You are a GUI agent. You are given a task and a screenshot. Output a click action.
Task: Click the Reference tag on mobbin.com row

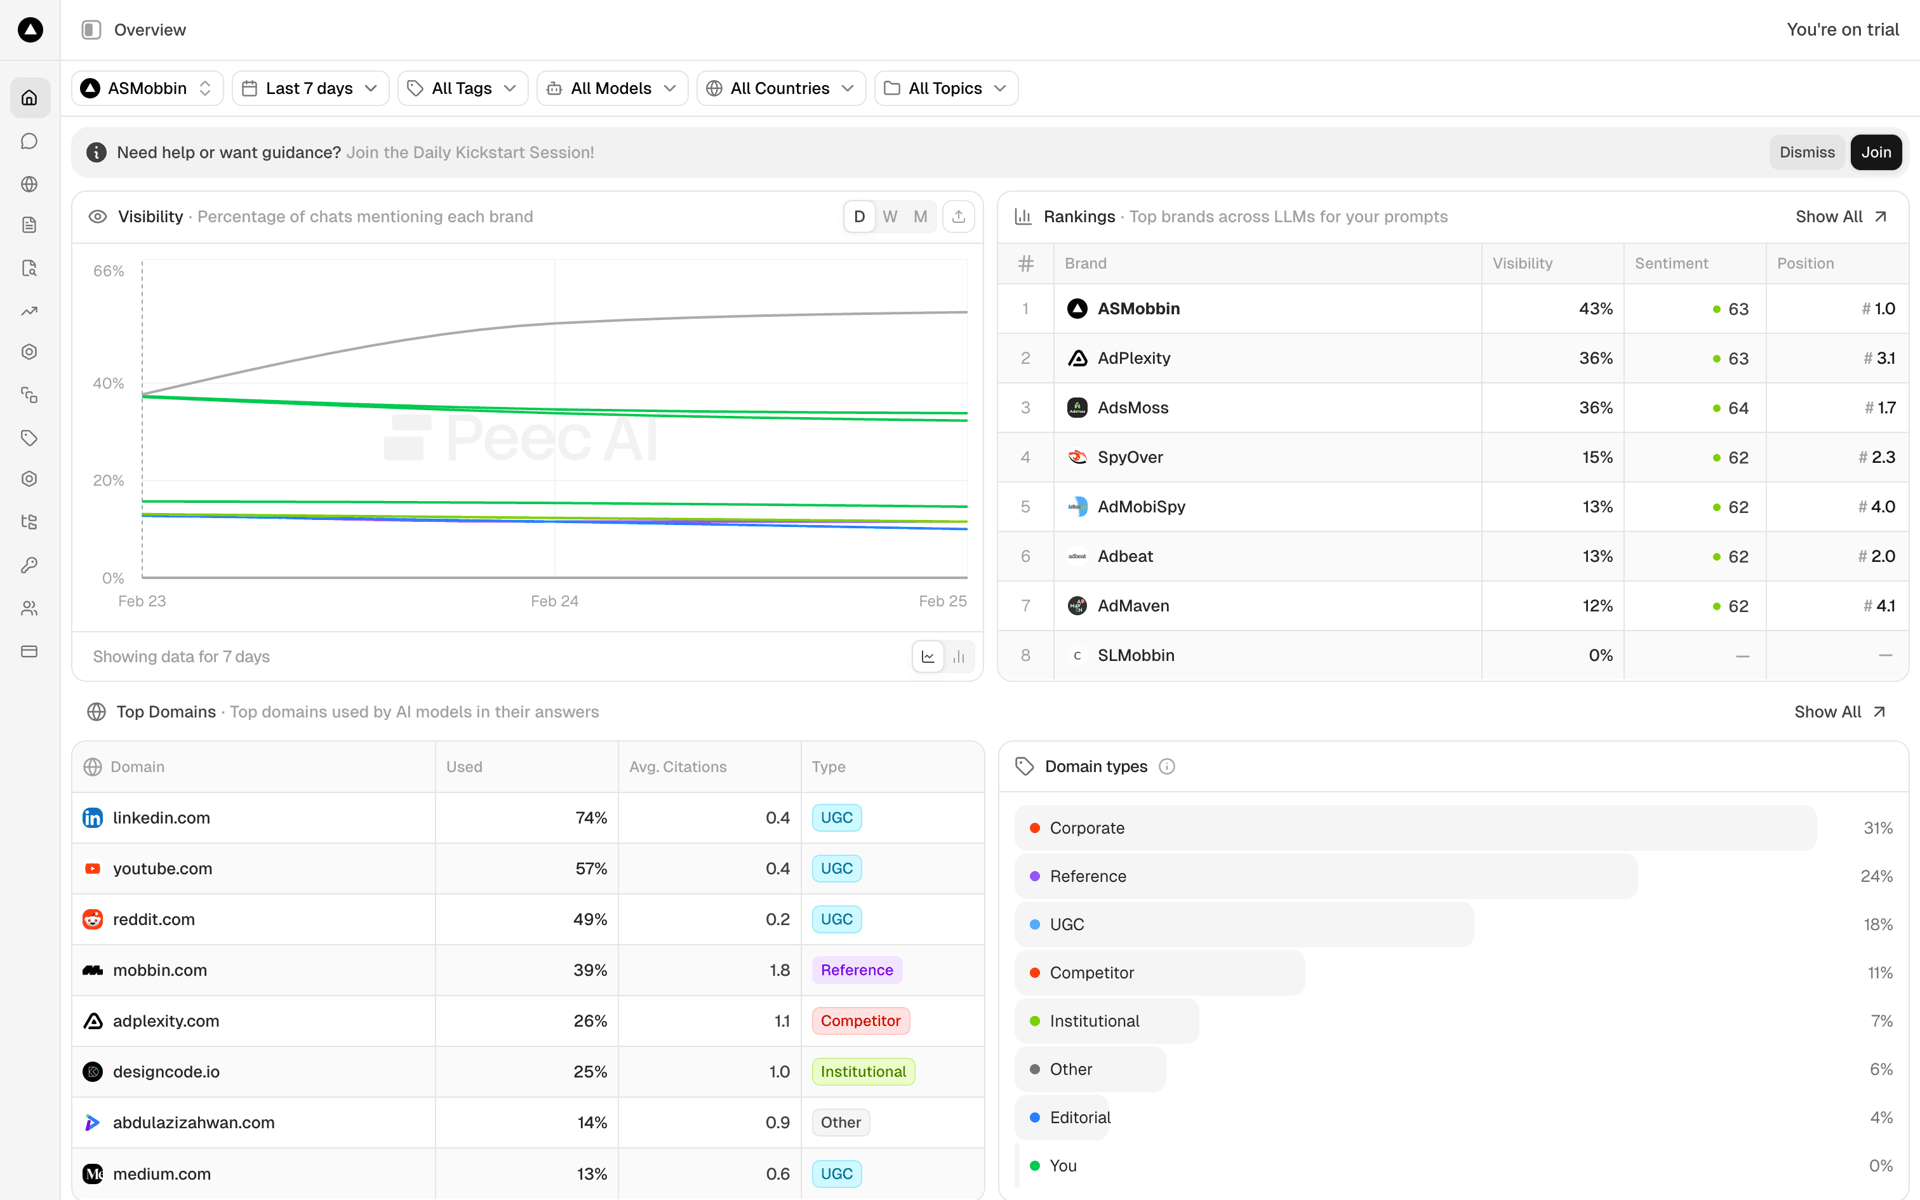click(x=857, y=970)
